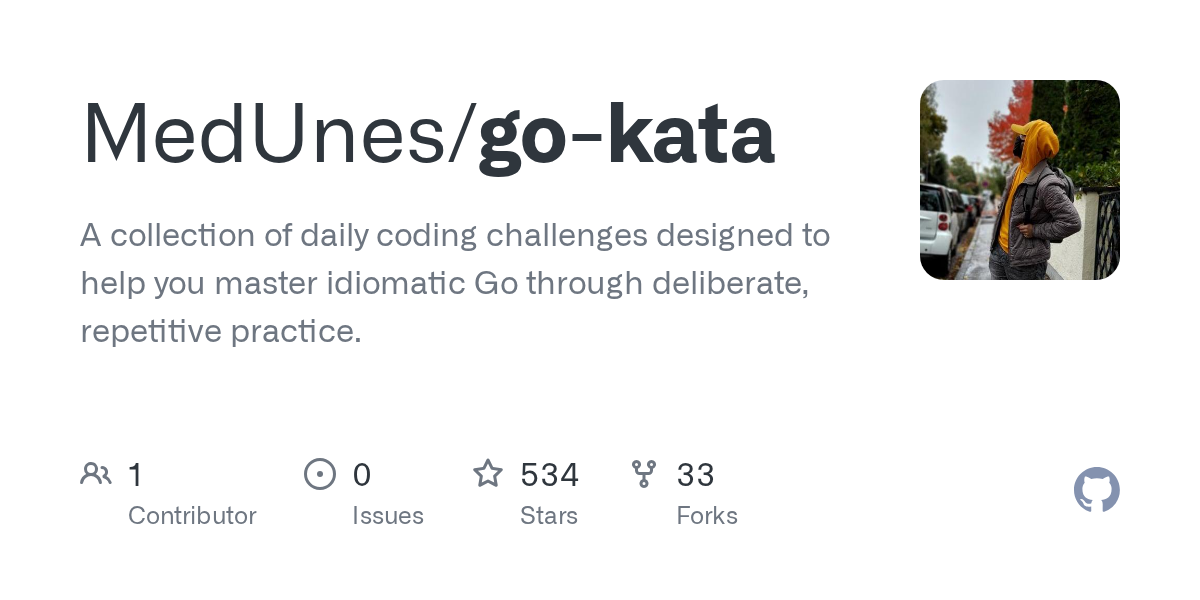
Task: Click the first line of the repository description
Action: (x=455, y=236)
